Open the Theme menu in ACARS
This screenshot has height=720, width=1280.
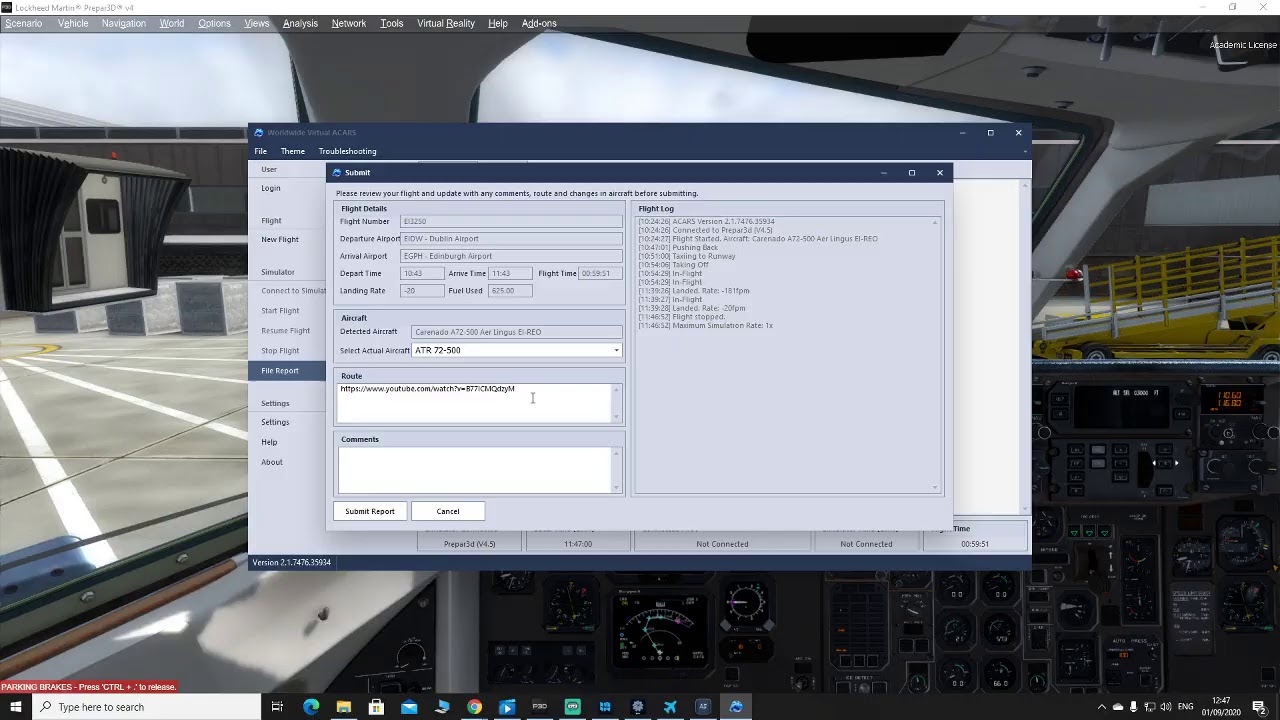(x=293, y=151)
